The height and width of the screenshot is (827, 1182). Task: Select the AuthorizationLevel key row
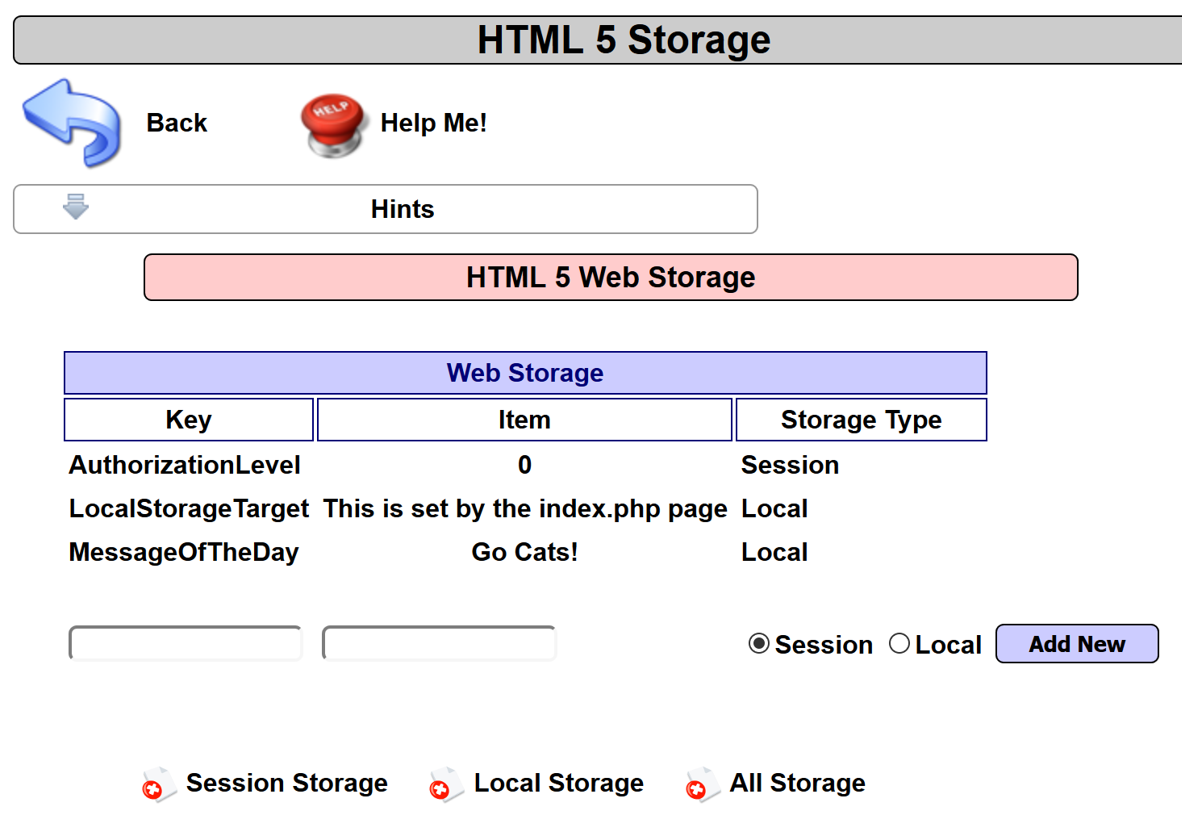(185, 465)
